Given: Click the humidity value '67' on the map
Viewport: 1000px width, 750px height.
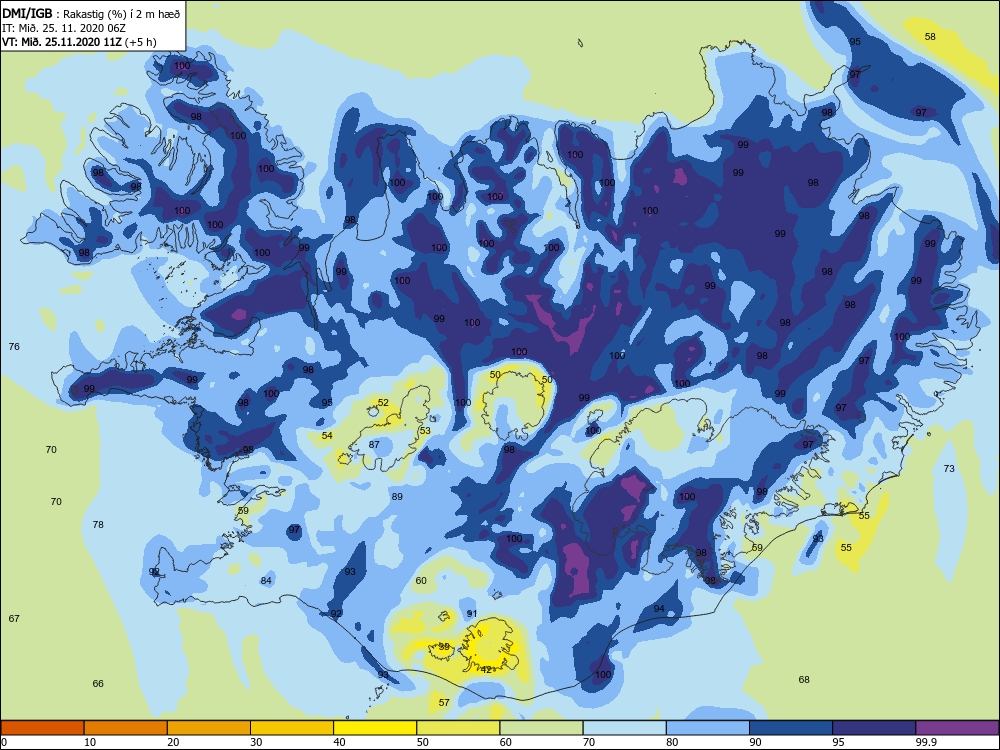Looking at the screenshot, I should coord(14,618).
